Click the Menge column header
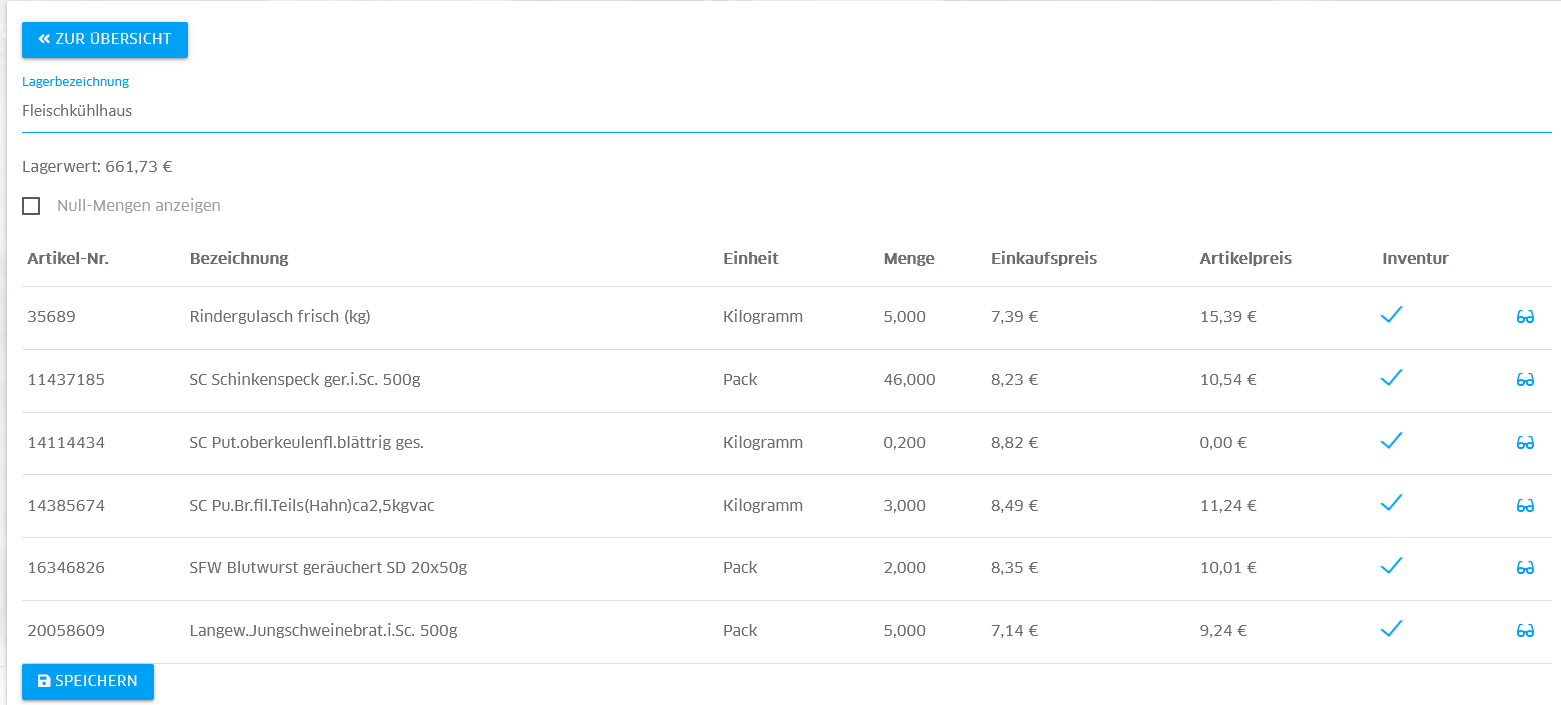Viewport: 1561px width, 705px height. (x=909, y=259)
